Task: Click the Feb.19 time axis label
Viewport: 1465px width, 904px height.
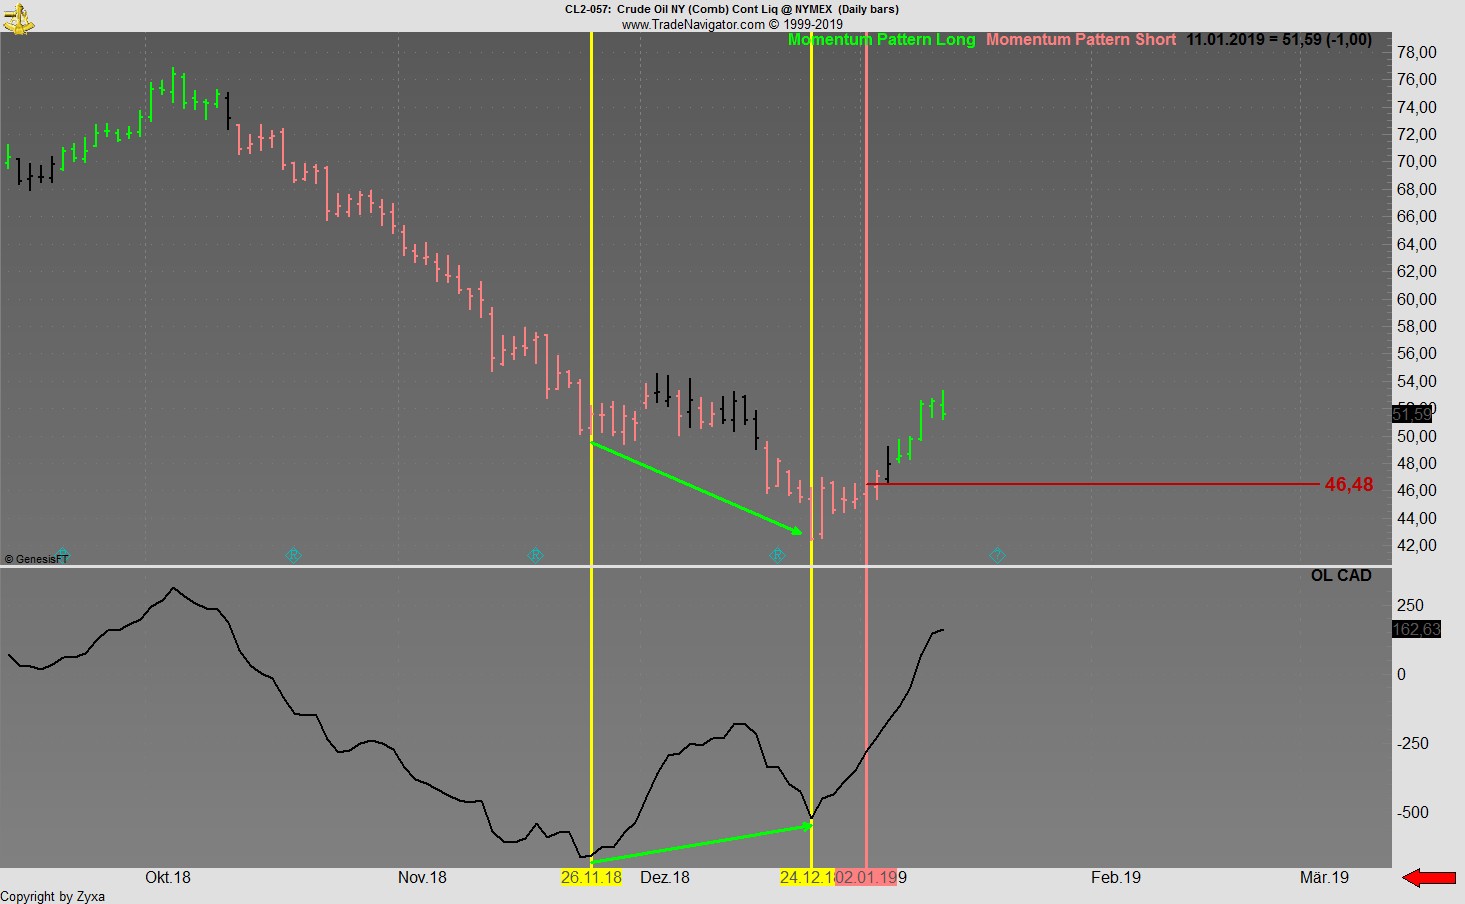Action: [1116, 878]
